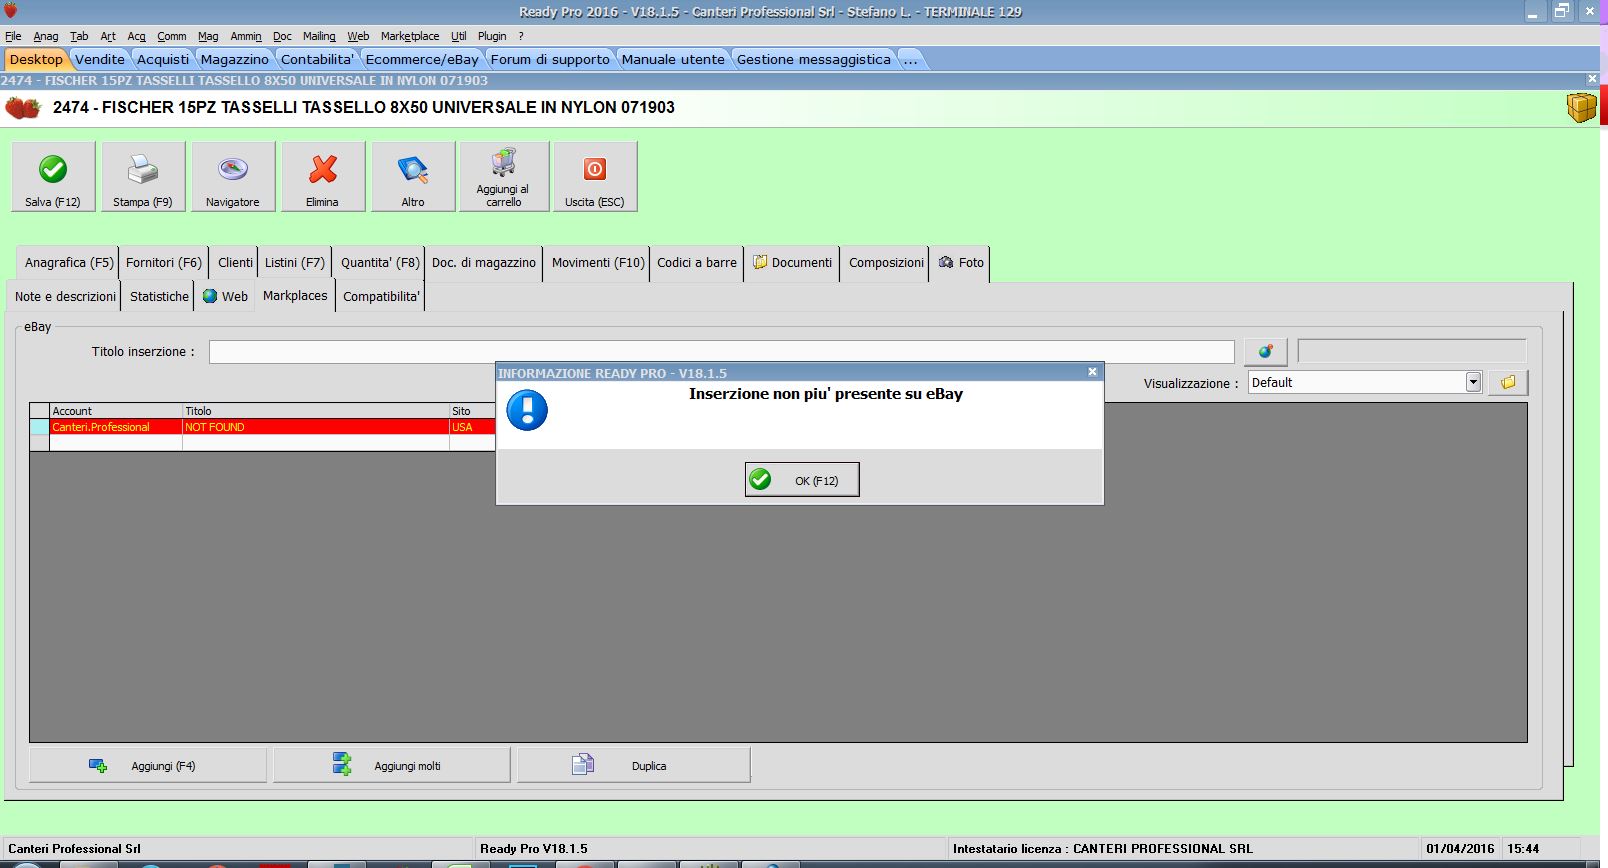1608x868 pixels.
Task: Open the Plugin menu
Action: 492,36
